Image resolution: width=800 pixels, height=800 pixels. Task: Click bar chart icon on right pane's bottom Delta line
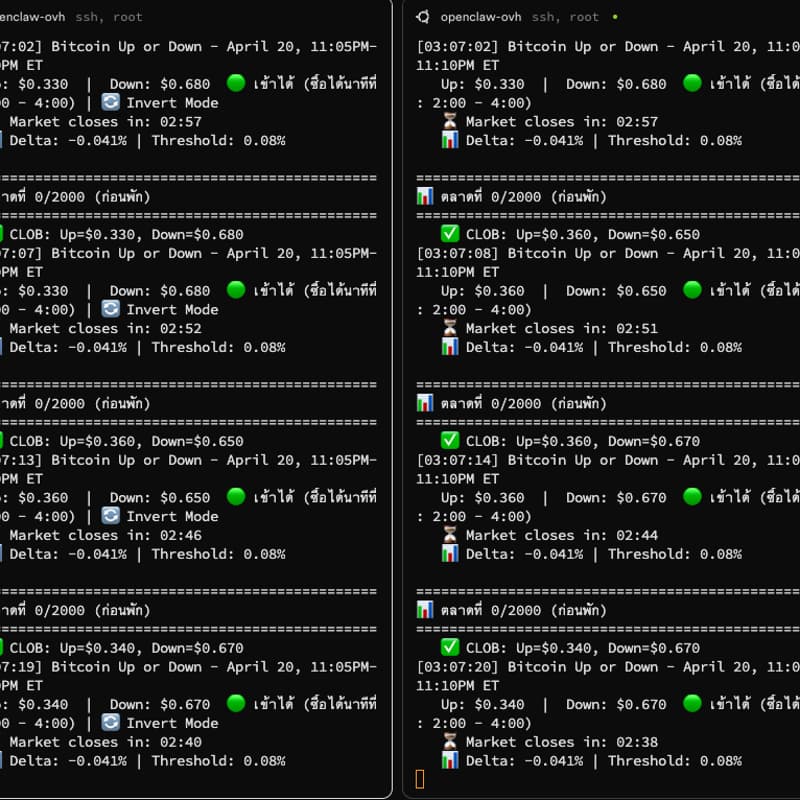450,761
